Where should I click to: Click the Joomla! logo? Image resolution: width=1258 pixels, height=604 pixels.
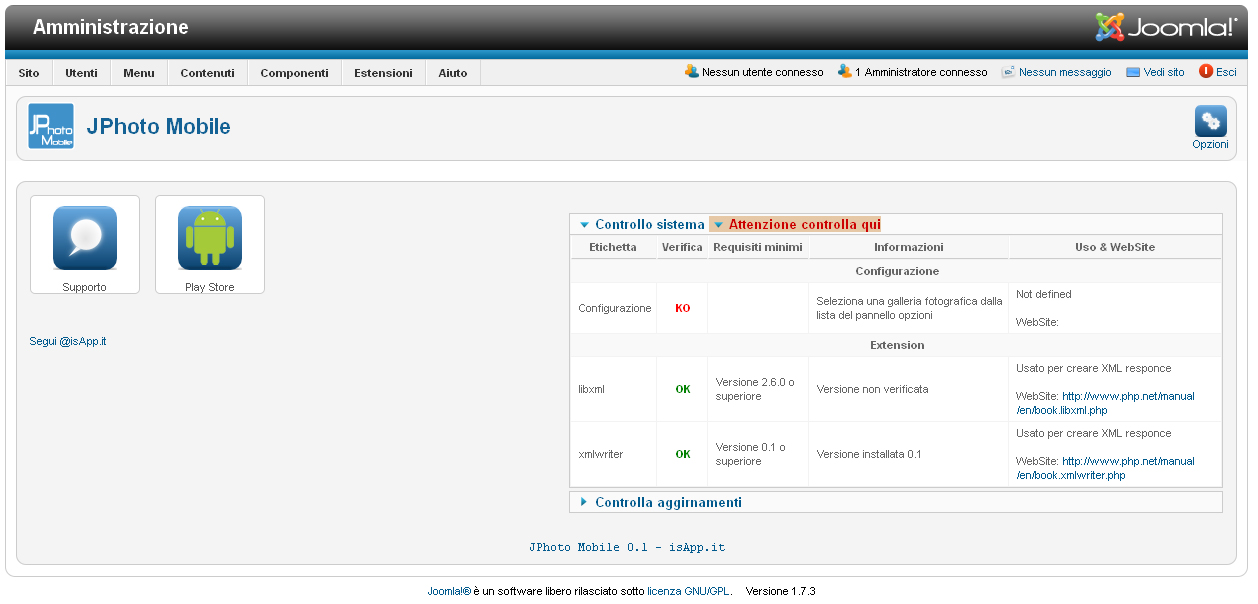(x=1166, y=27)
